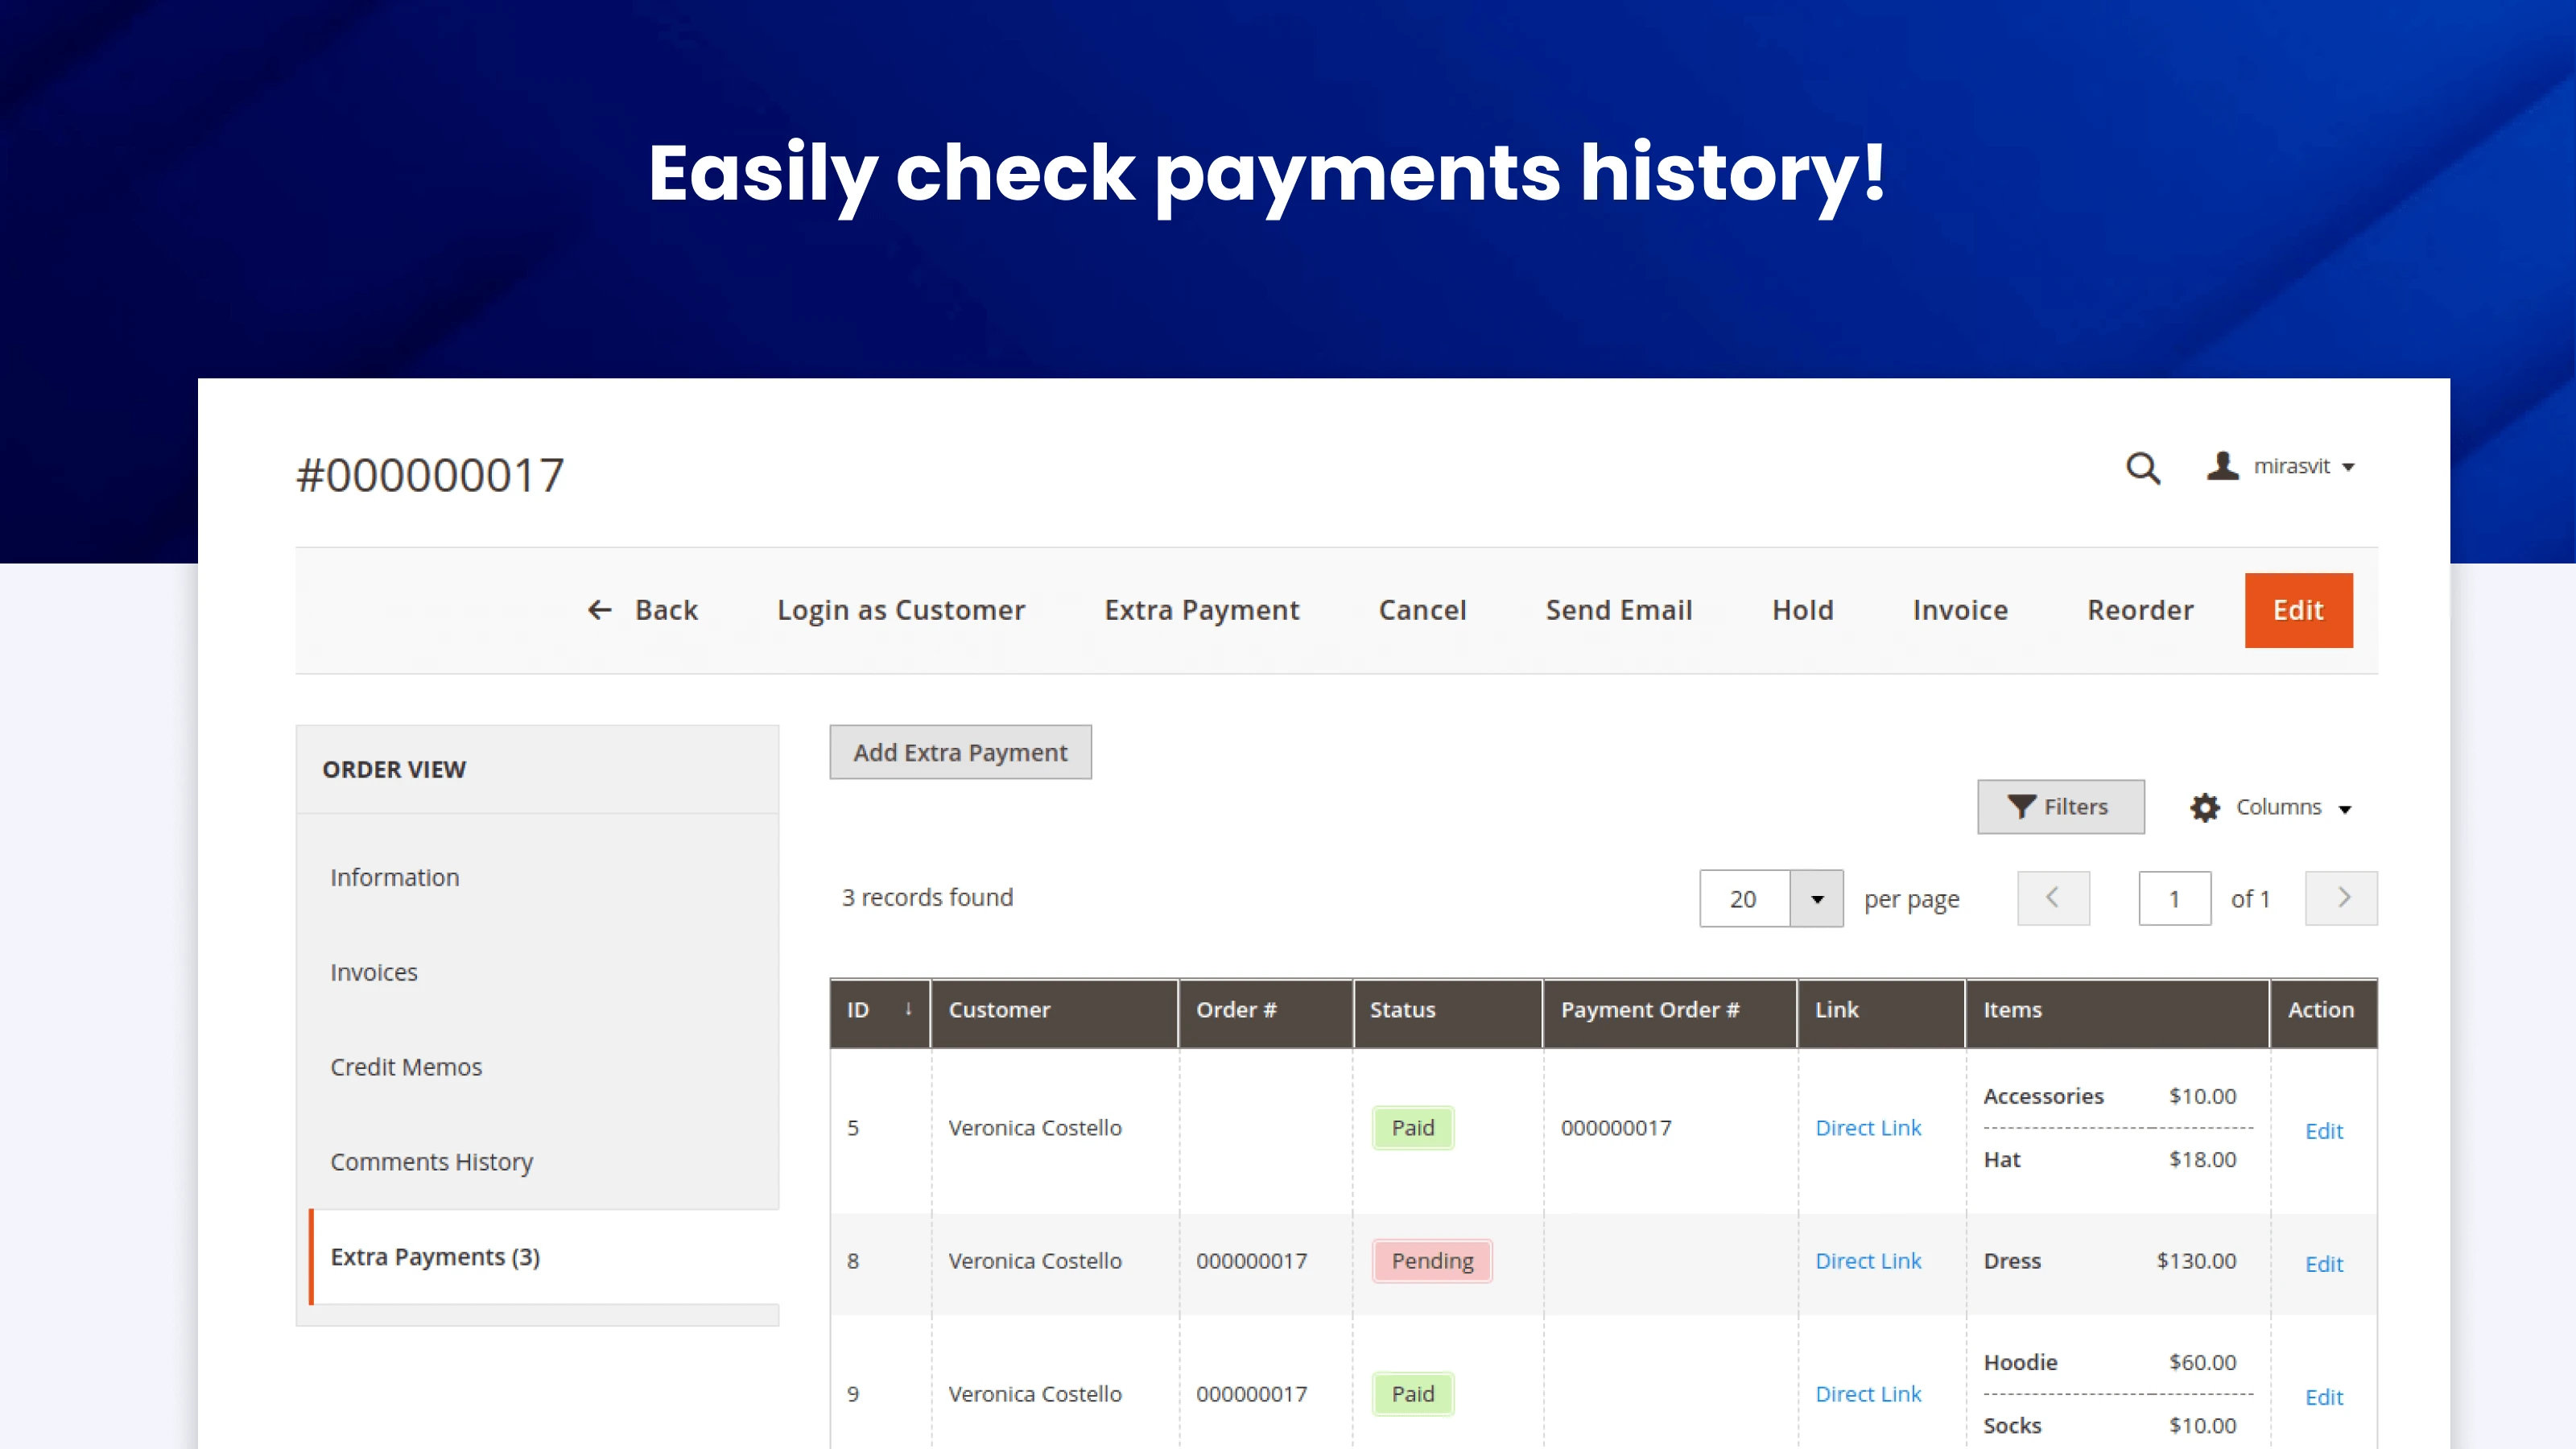
Task: Open the Invoices sidebar tab
Action: click(x=374, y=972)
